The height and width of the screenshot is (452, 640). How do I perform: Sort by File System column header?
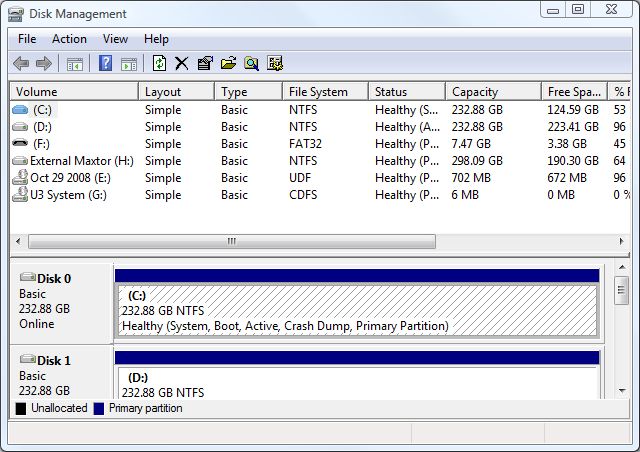(324, 92)
